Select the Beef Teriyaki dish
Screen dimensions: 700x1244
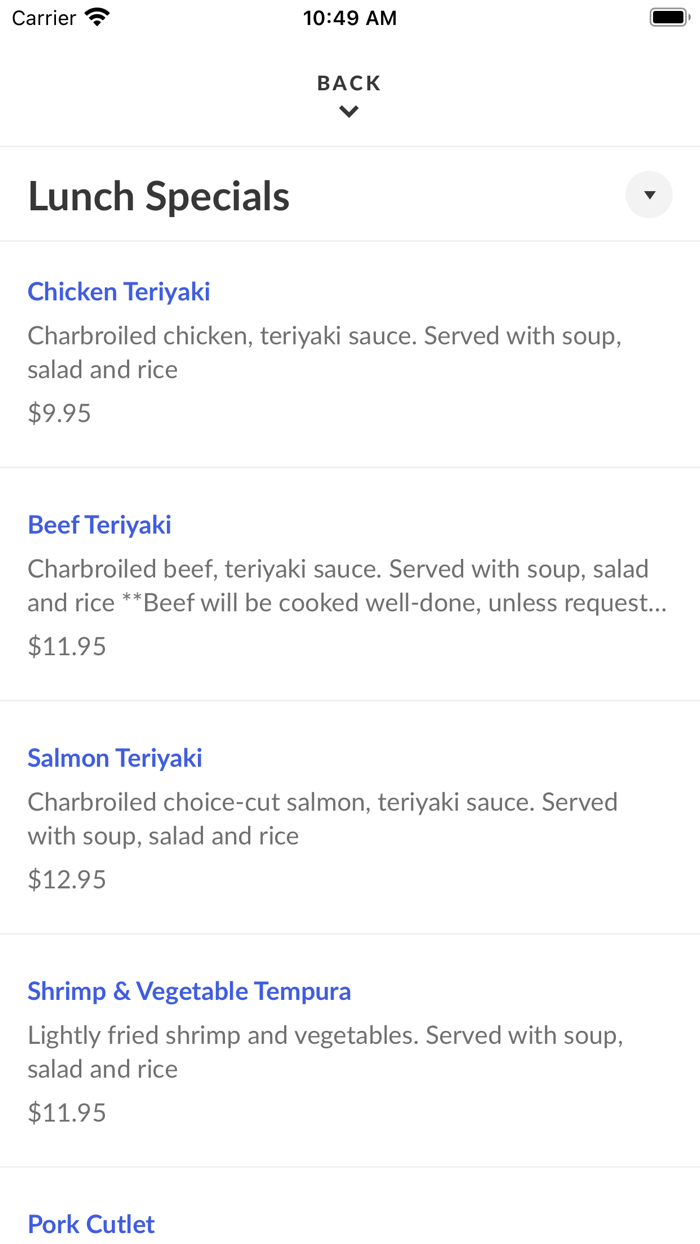click(99, 524)
